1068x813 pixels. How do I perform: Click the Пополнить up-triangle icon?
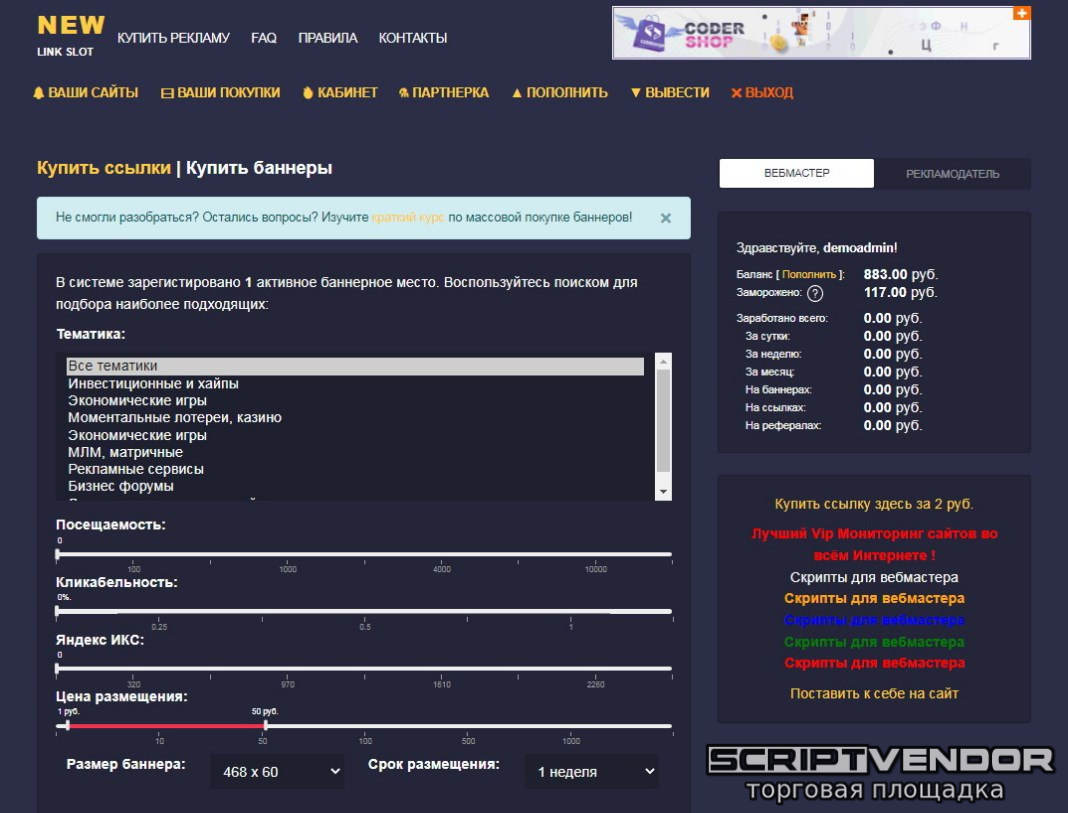tap(517, 93)
